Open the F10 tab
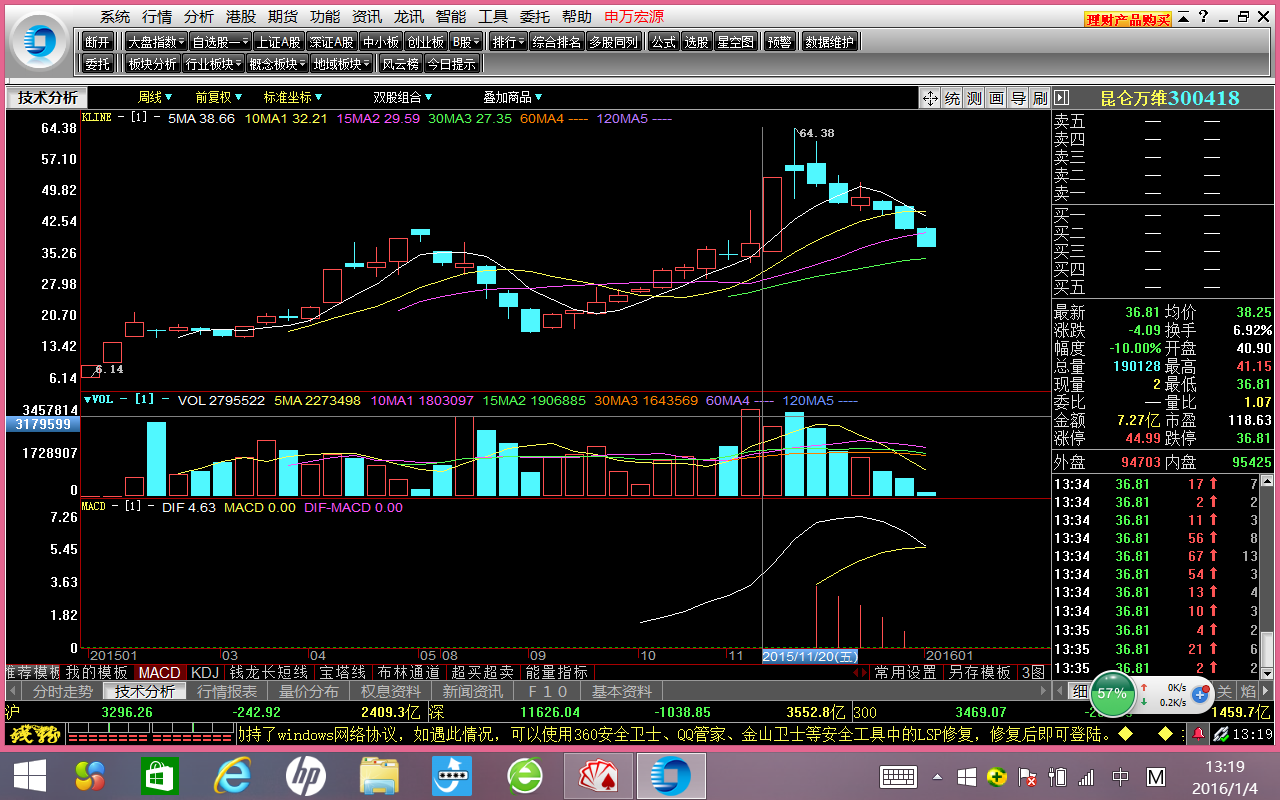Viewport: 1280px width, 800px height. (x=547, y=691)
